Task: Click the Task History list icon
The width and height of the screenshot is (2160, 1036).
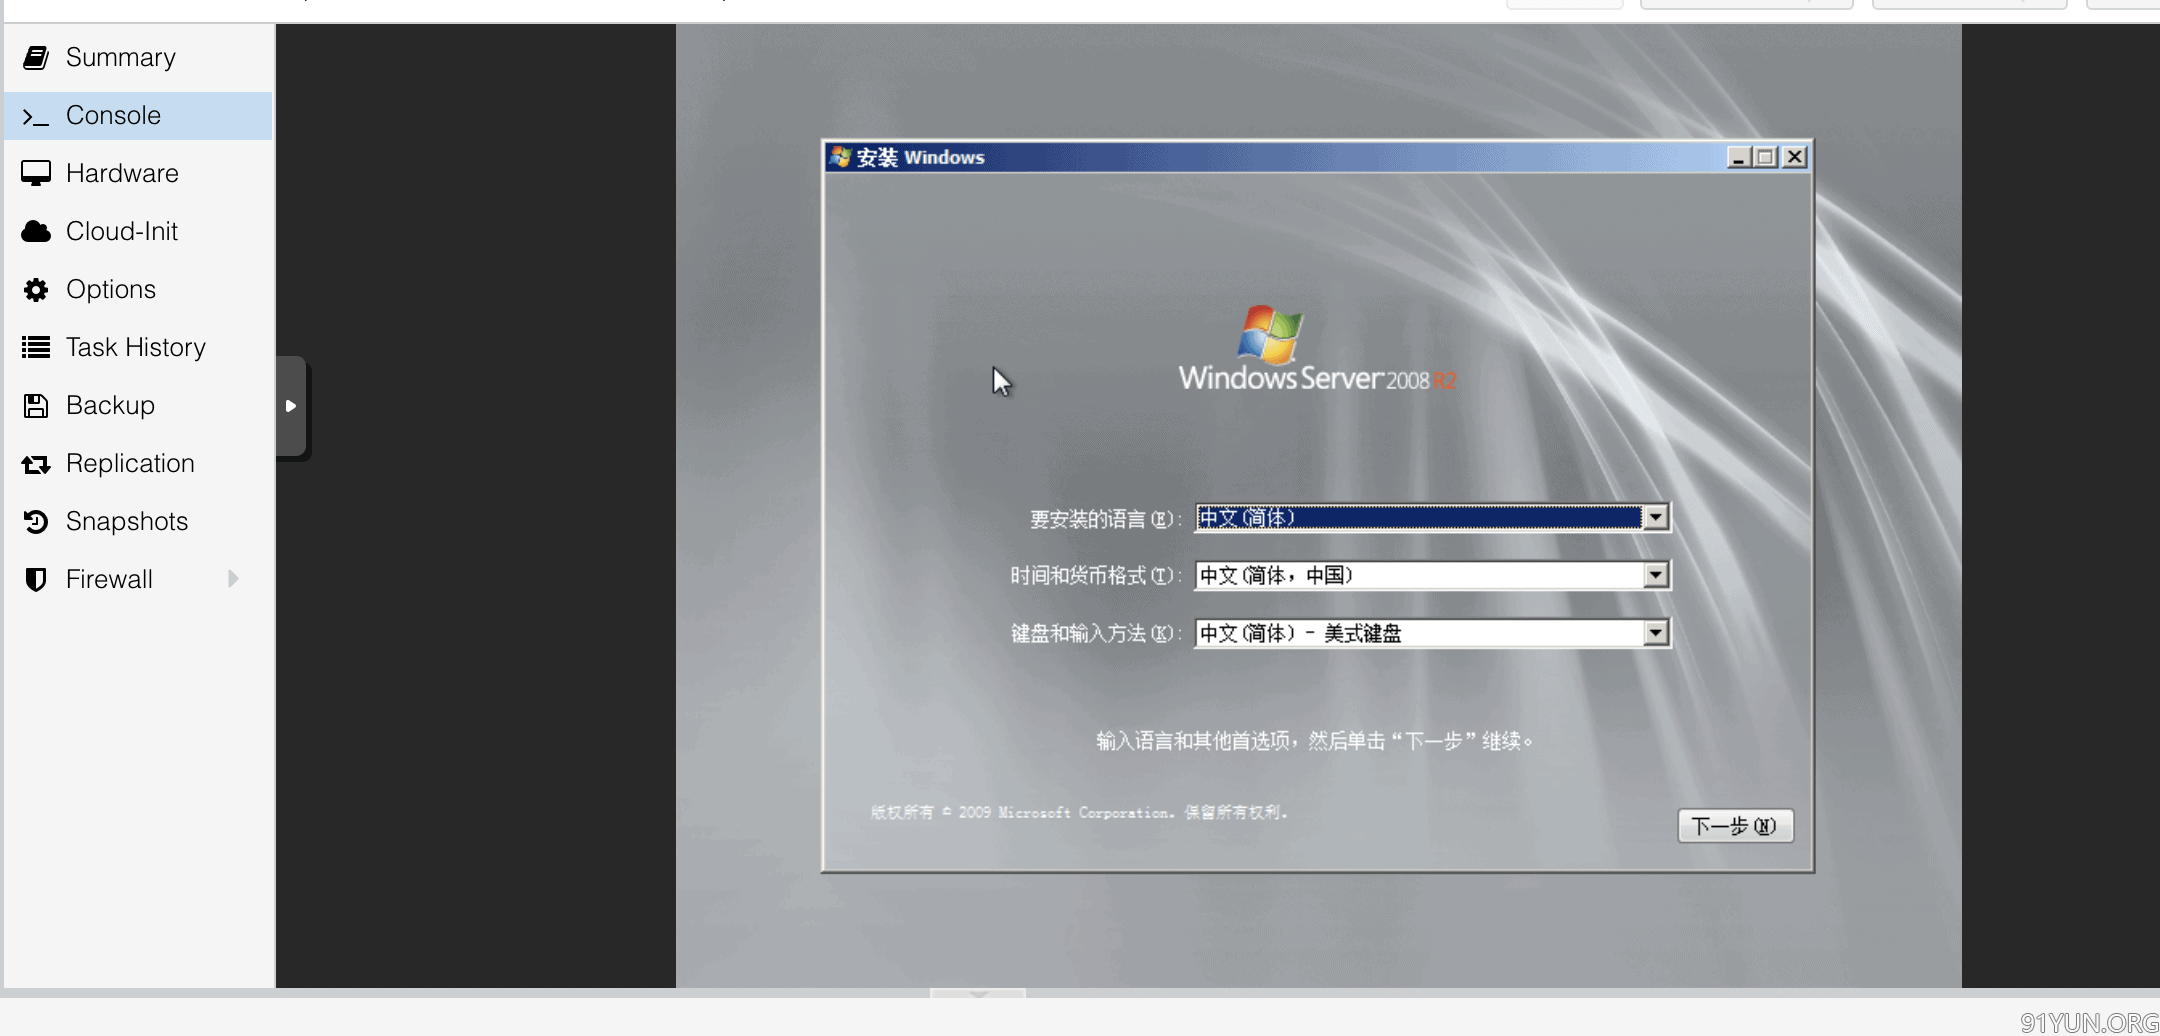Action: (36, 348)
